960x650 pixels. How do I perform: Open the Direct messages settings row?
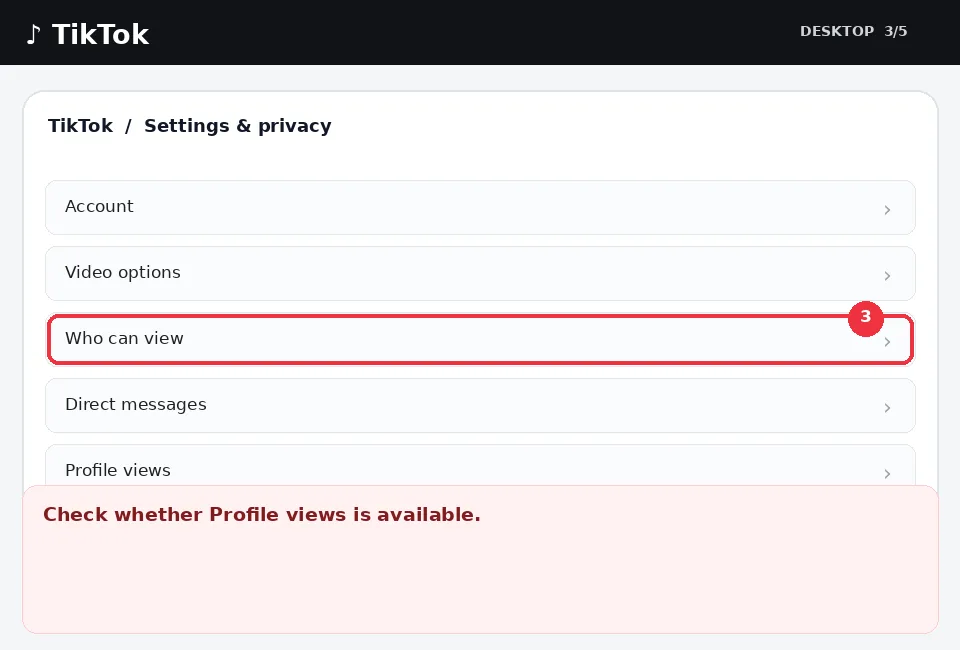coord(480,405)
